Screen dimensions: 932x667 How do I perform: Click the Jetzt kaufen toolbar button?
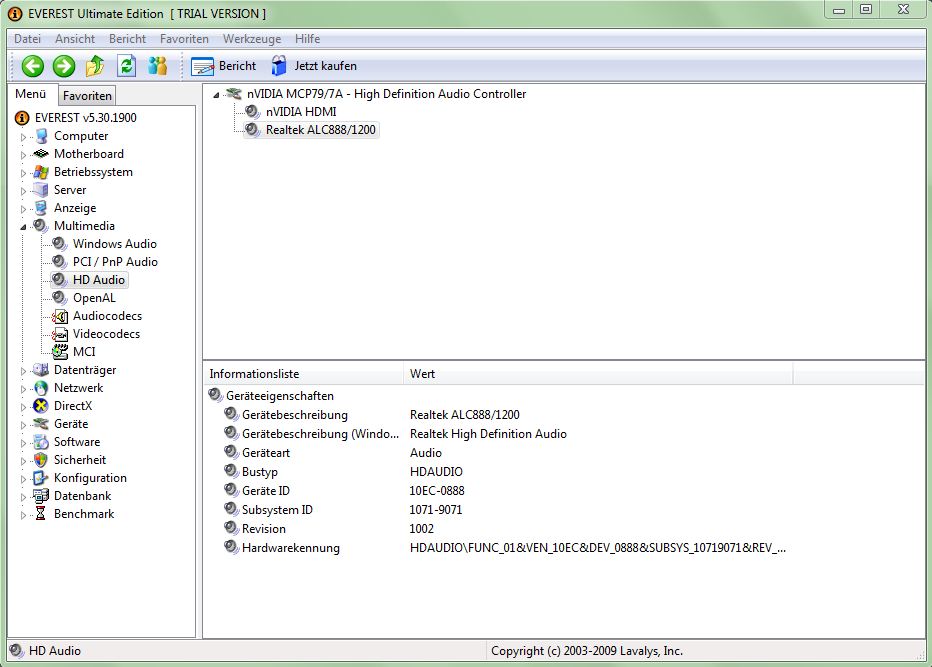click(x=314, y=66)
